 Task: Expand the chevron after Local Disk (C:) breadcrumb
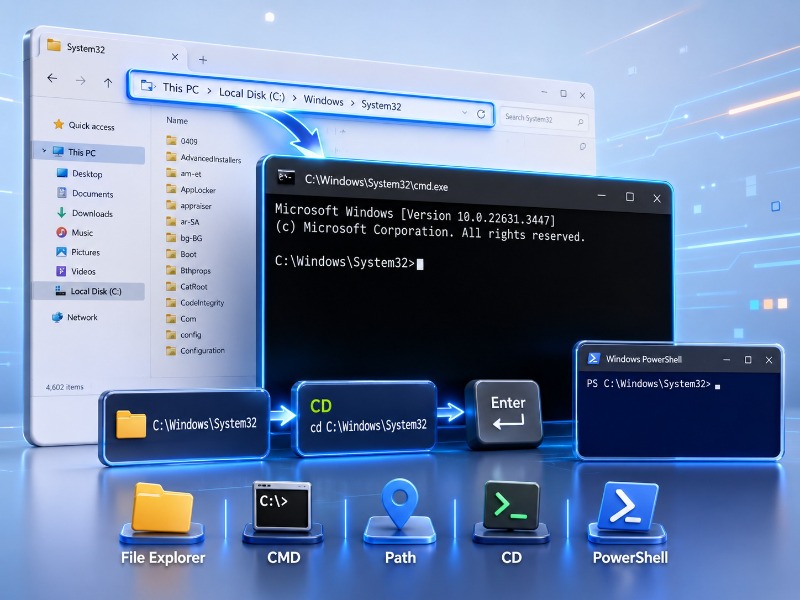[294, 98]
